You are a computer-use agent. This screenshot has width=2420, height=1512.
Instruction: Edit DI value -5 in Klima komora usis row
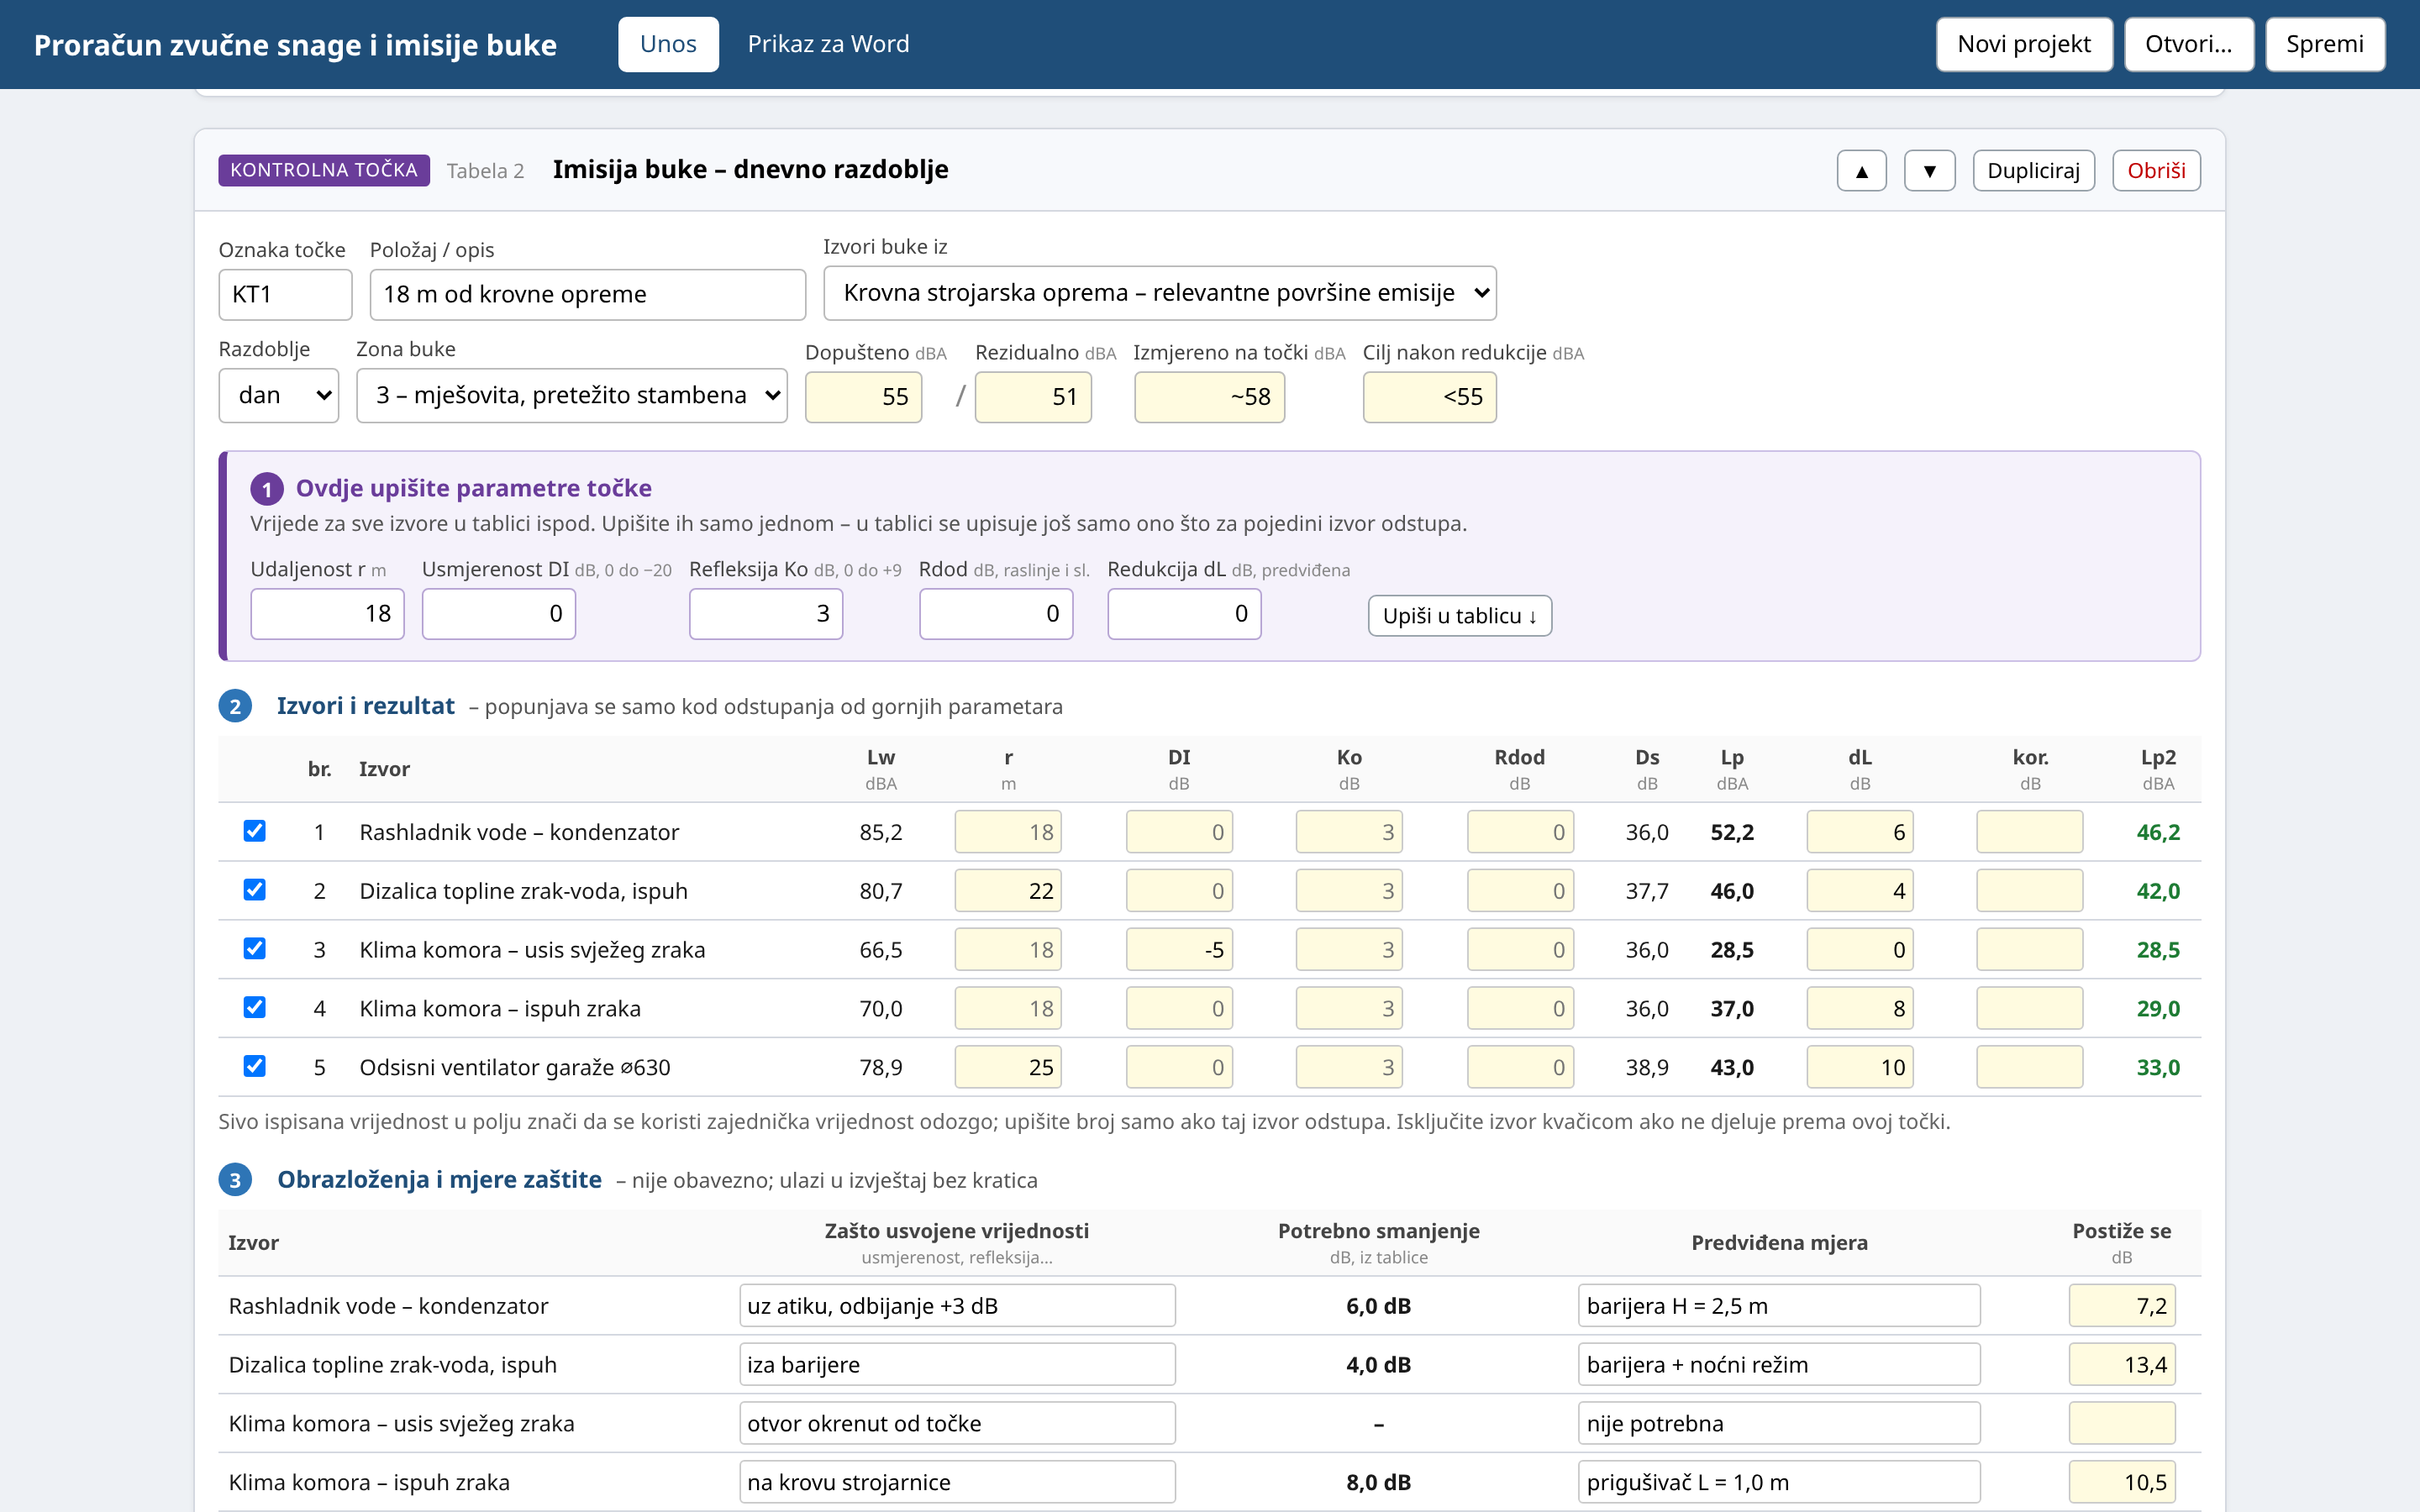[x=1179, y=949]
